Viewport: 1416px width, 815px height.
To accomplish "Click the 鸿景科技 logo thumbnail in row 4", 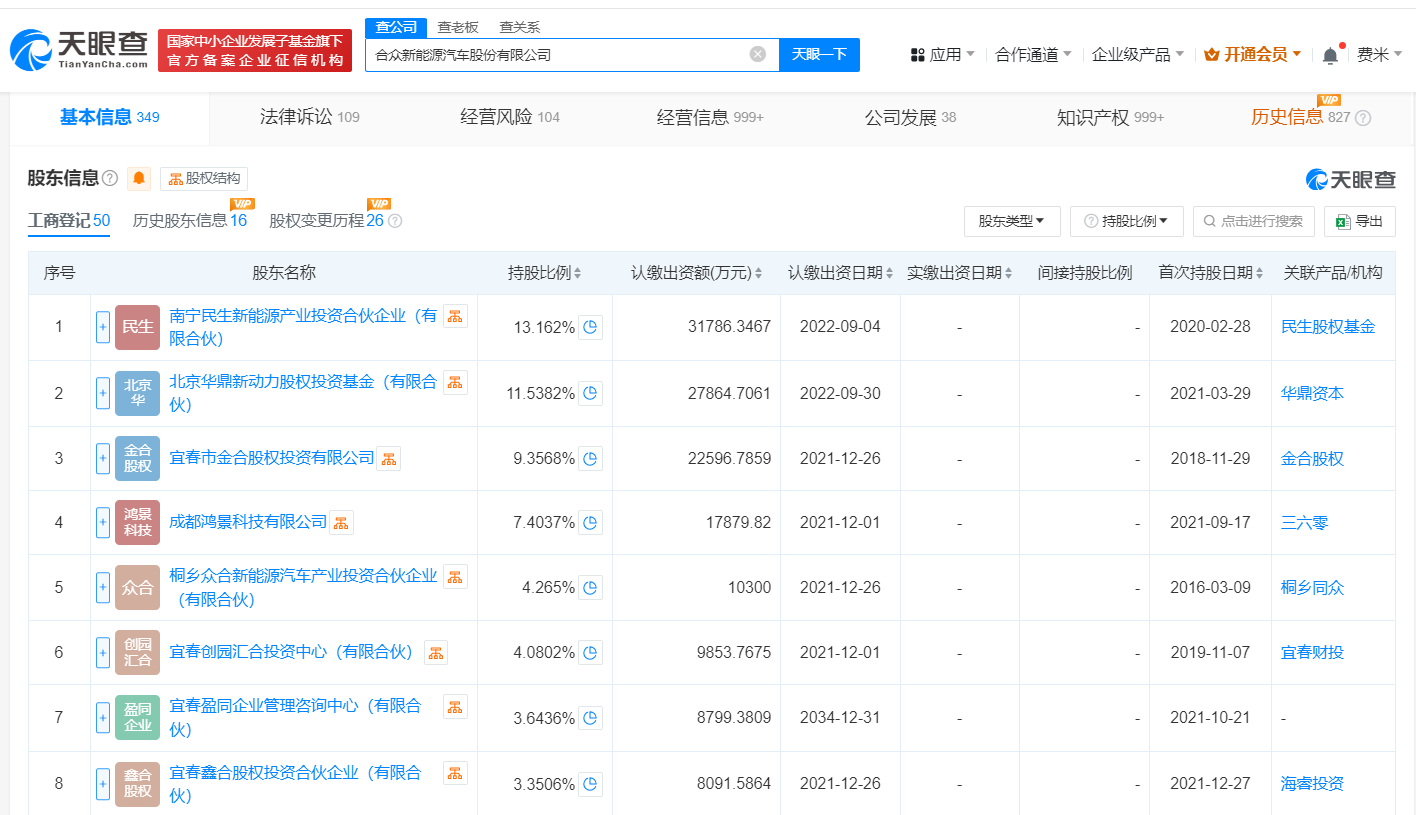I will point(137,522).
